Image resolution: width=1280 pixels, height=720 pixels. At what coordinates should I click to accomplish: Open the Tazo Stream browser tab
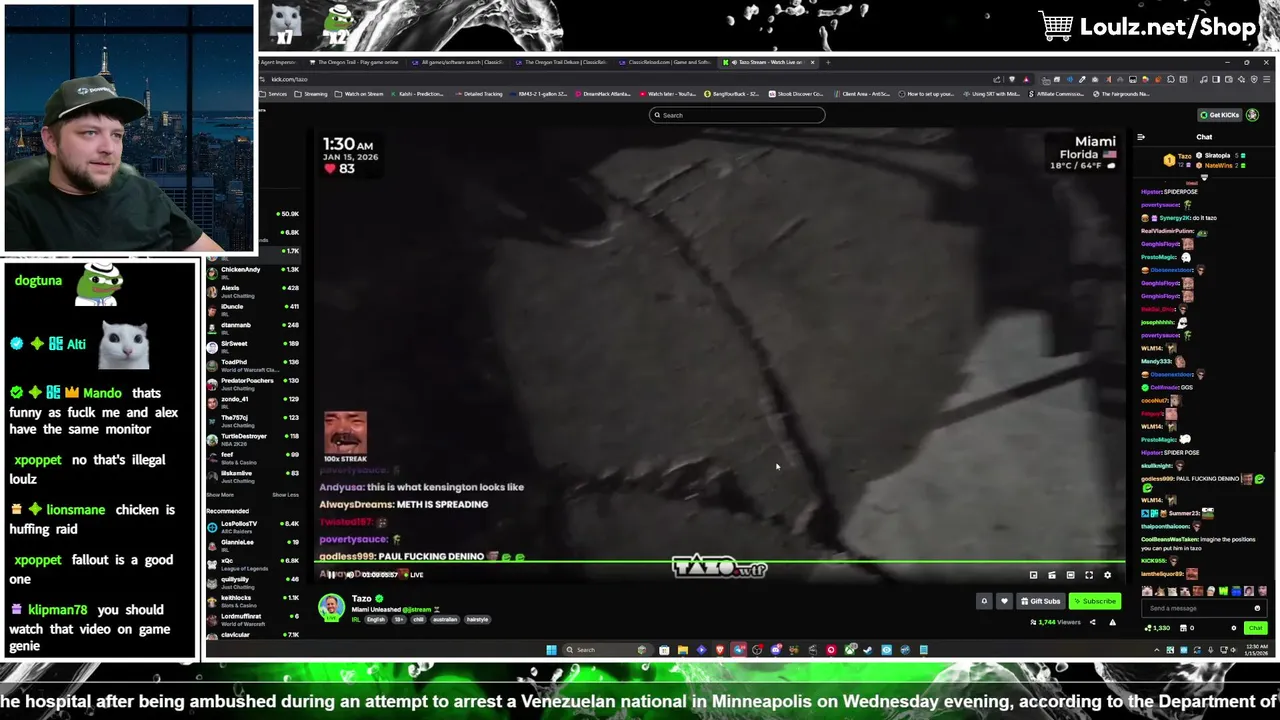pos(769,62)
